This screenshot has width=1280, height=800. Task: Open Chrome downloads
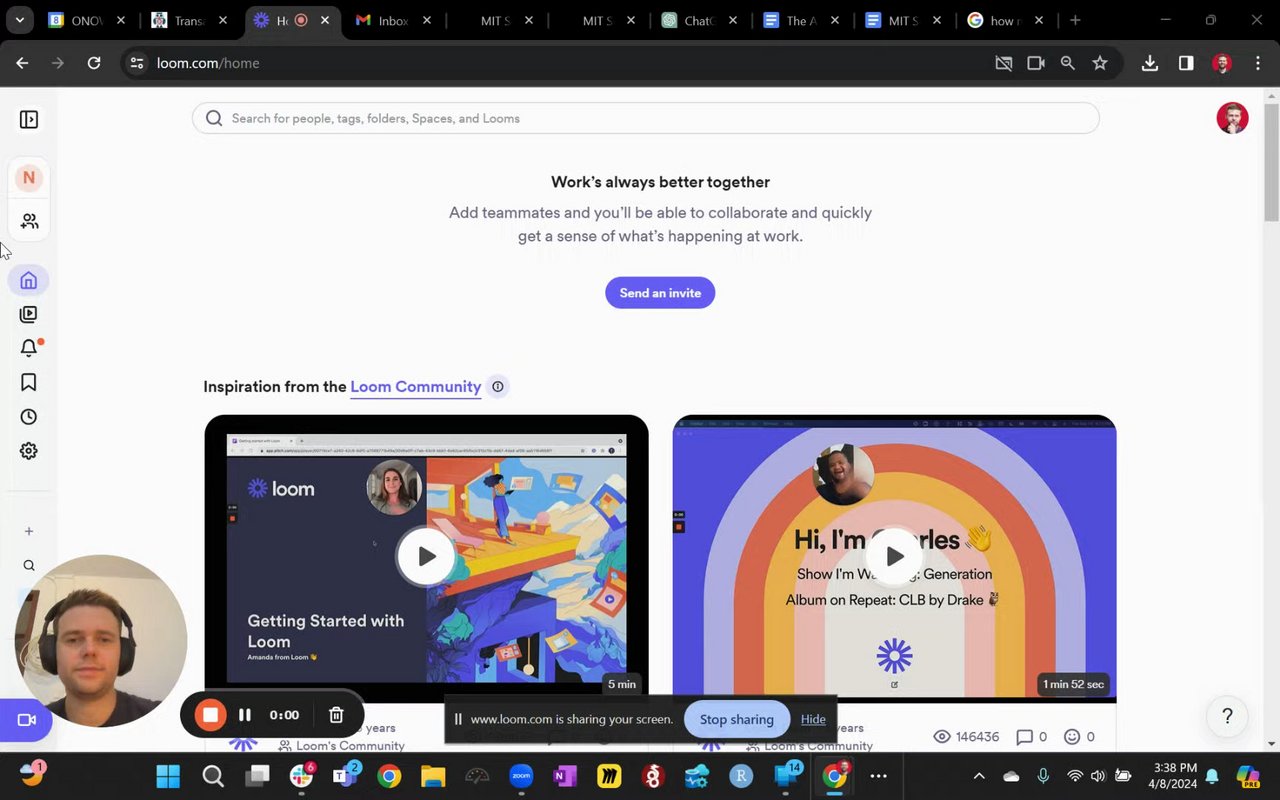pyautogui.click(x=1150, y=63)
